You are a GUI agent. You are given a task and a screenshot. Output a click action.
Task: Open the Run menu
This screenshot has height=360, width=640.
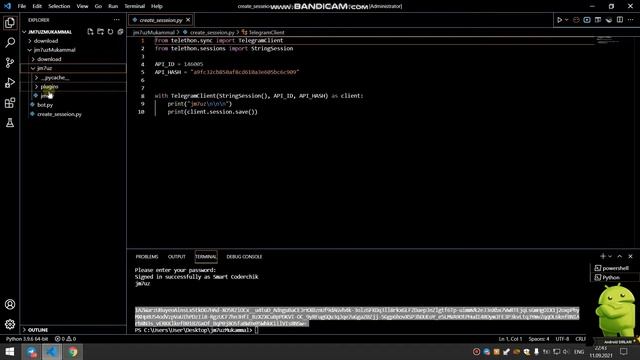(x=113, y=6)
